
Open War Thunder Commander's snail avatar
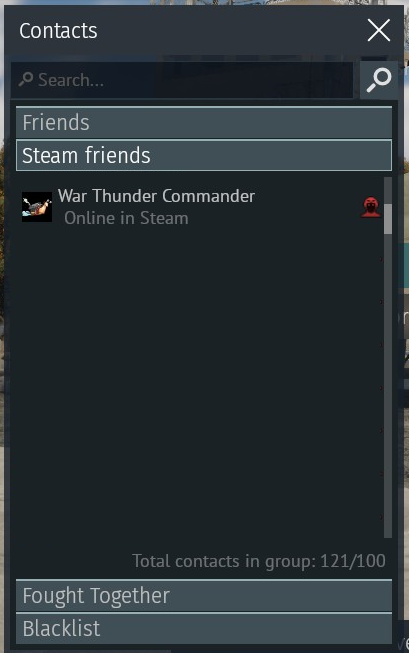click(x=37, y=207)
